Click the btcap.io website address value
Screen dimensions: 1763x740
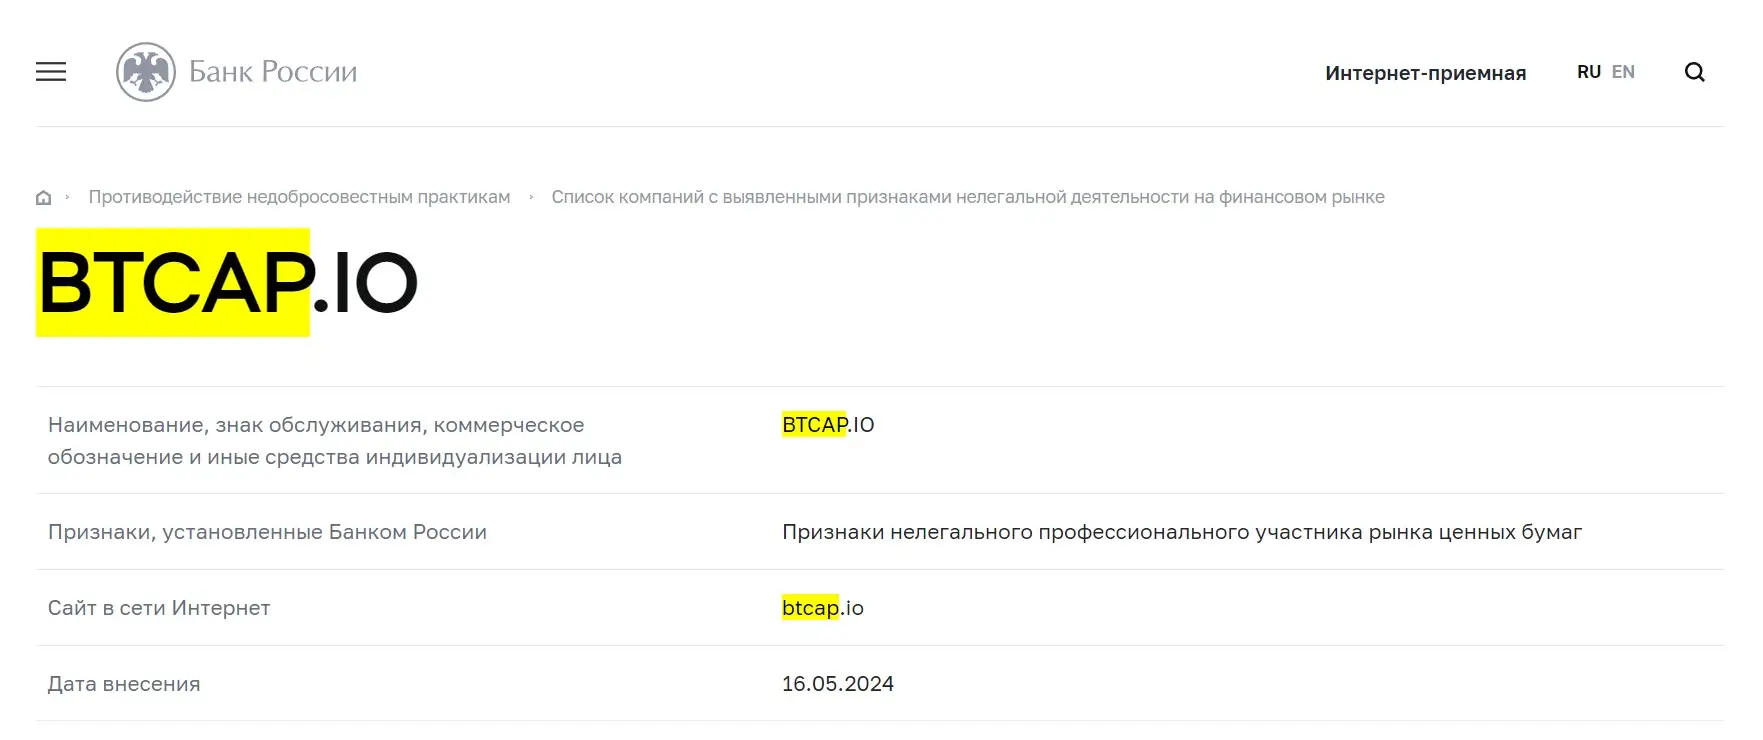point(822,608)
